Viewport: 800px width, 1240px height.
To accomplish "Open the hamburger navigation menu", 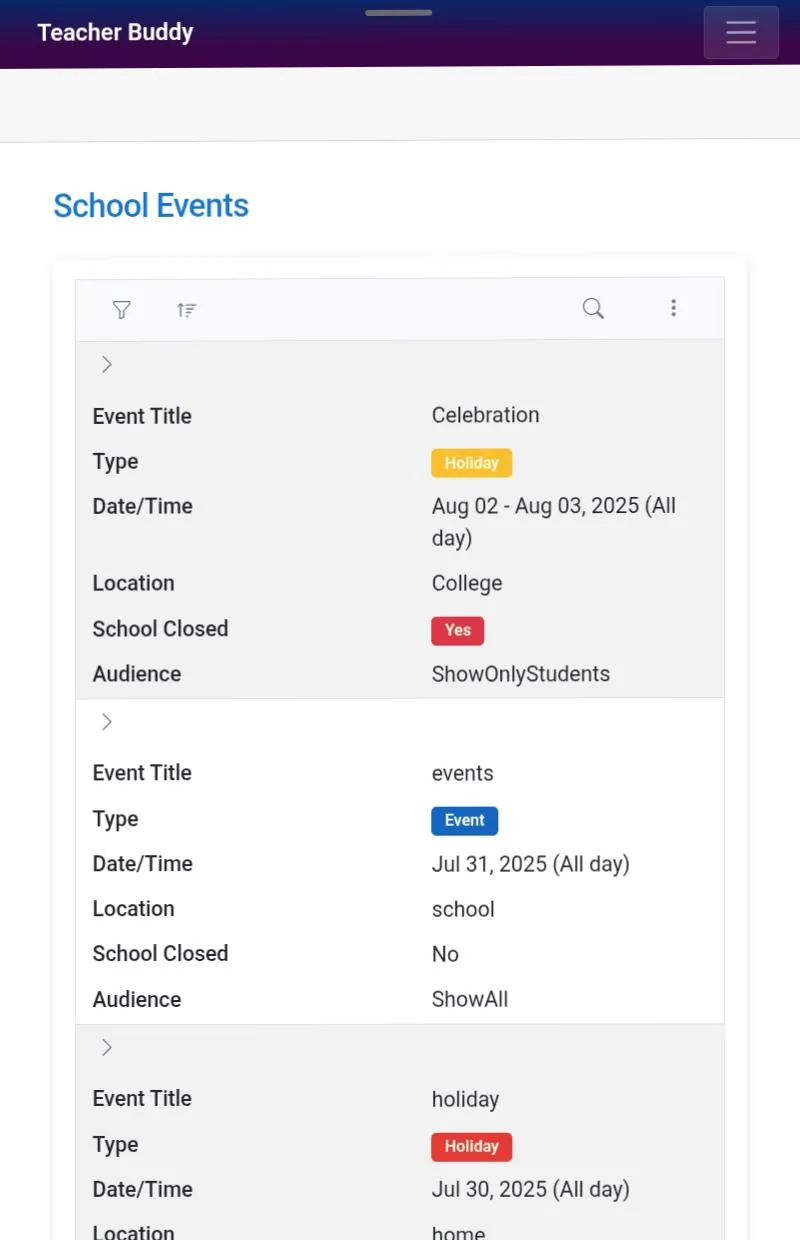I will (x=741, y=33).
